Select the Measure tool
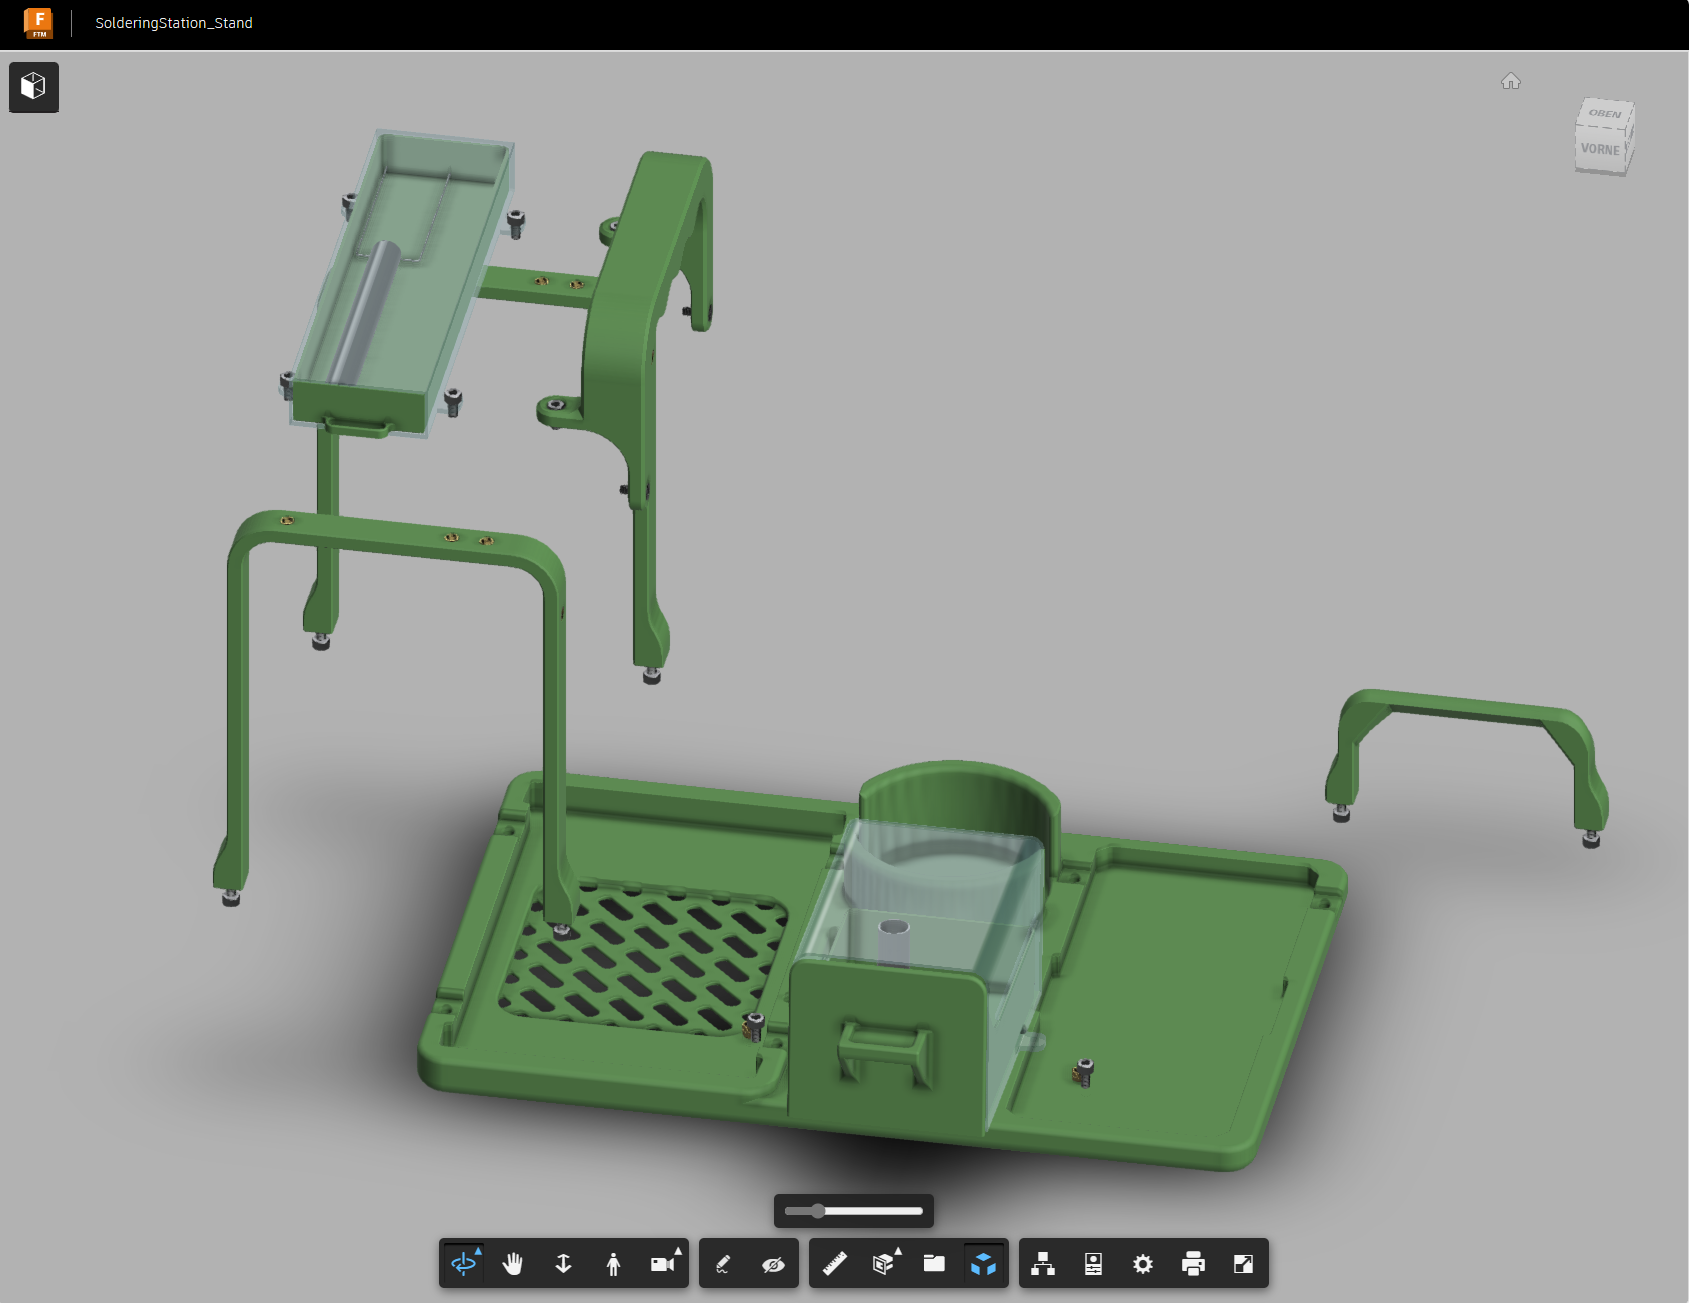 [x=837, y=1263]
